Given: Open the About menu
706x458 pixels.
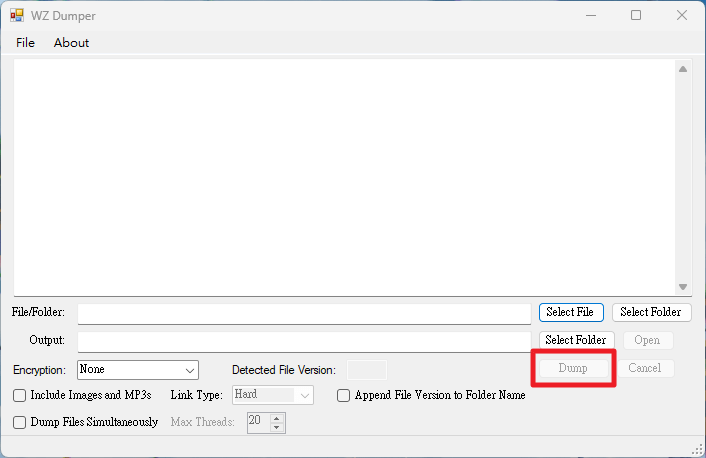Looking at the screenshot, I should (x=71, y=43).
